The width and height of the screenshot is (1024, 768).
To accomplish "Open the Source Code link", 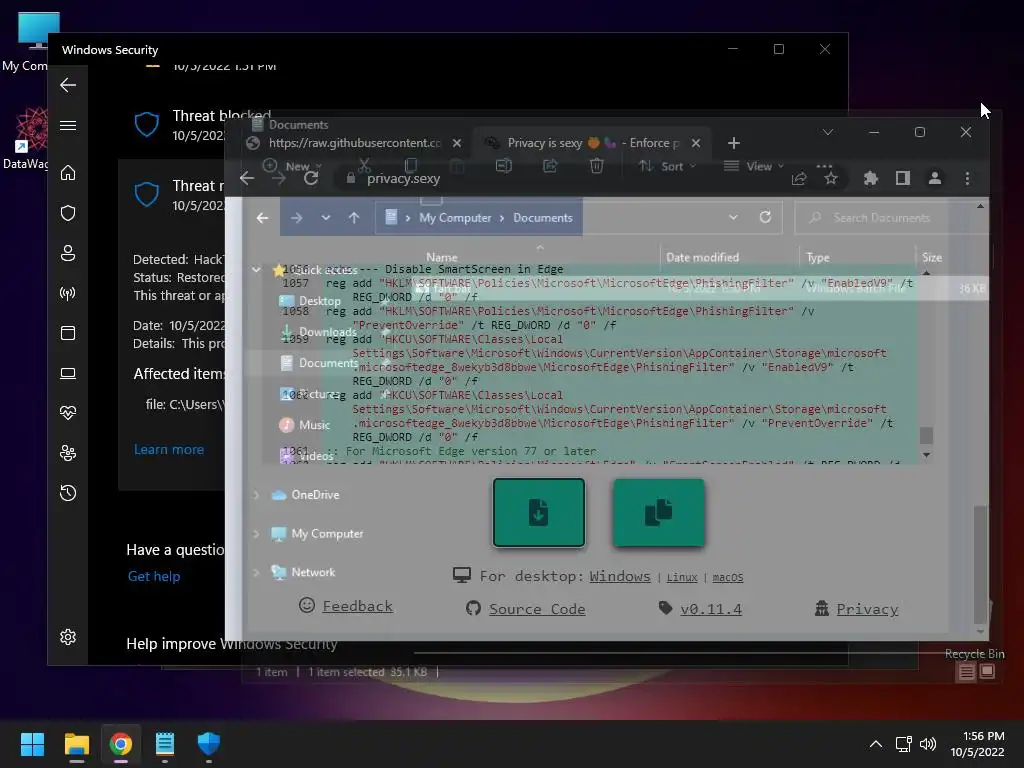I will 537,609.
